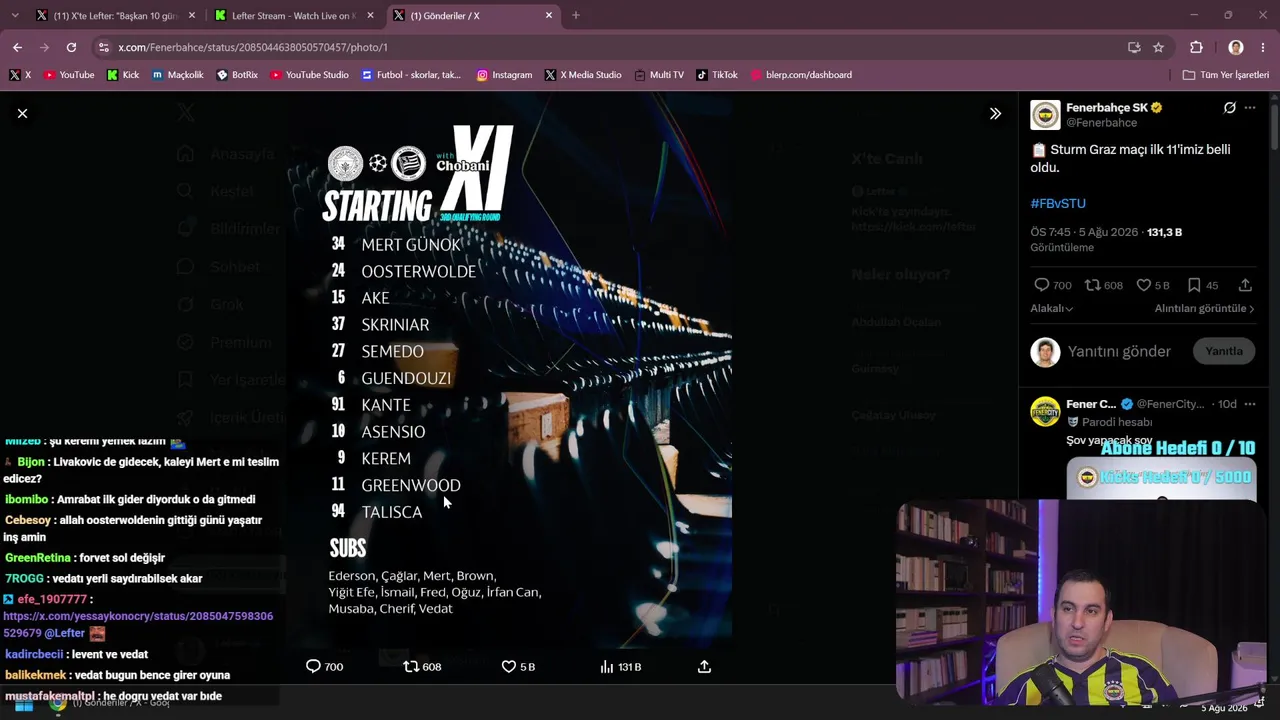
Task: Open the Futbol - skorlar bookmark
Action: tap(411, 75)
